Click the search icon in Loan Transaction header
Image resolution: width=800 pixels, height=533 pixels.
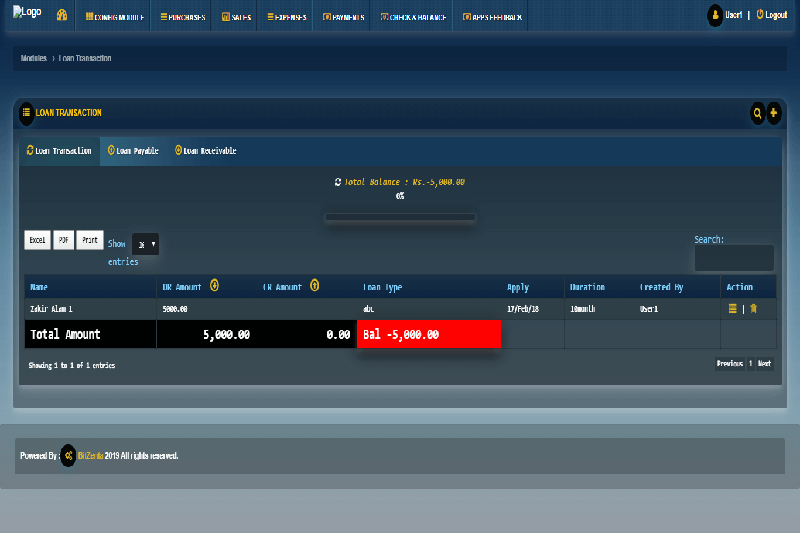pos(757,113)
